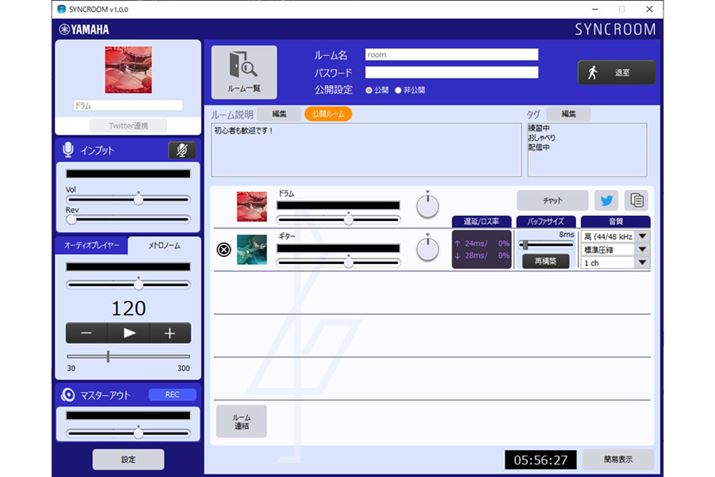Click the profile drum picture on the left panel
The height and width of the screenshot is (477, 715).
(128, 70)
